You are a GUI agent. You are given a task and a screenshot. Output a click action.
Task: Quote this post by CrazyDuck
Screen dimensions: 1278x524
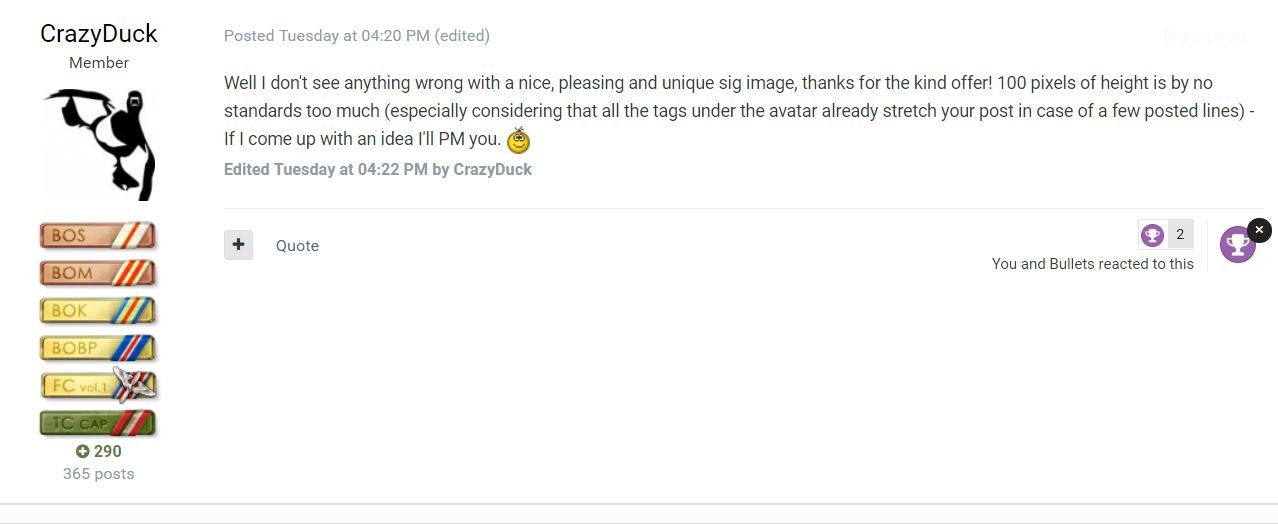(297, 246)
